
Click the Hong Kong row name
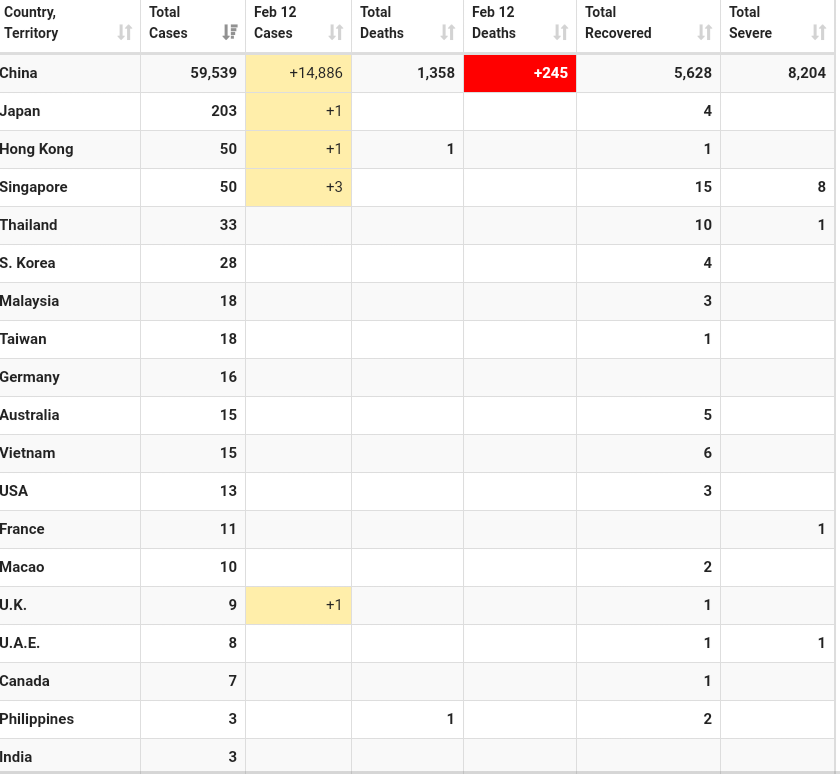(37, 149)
